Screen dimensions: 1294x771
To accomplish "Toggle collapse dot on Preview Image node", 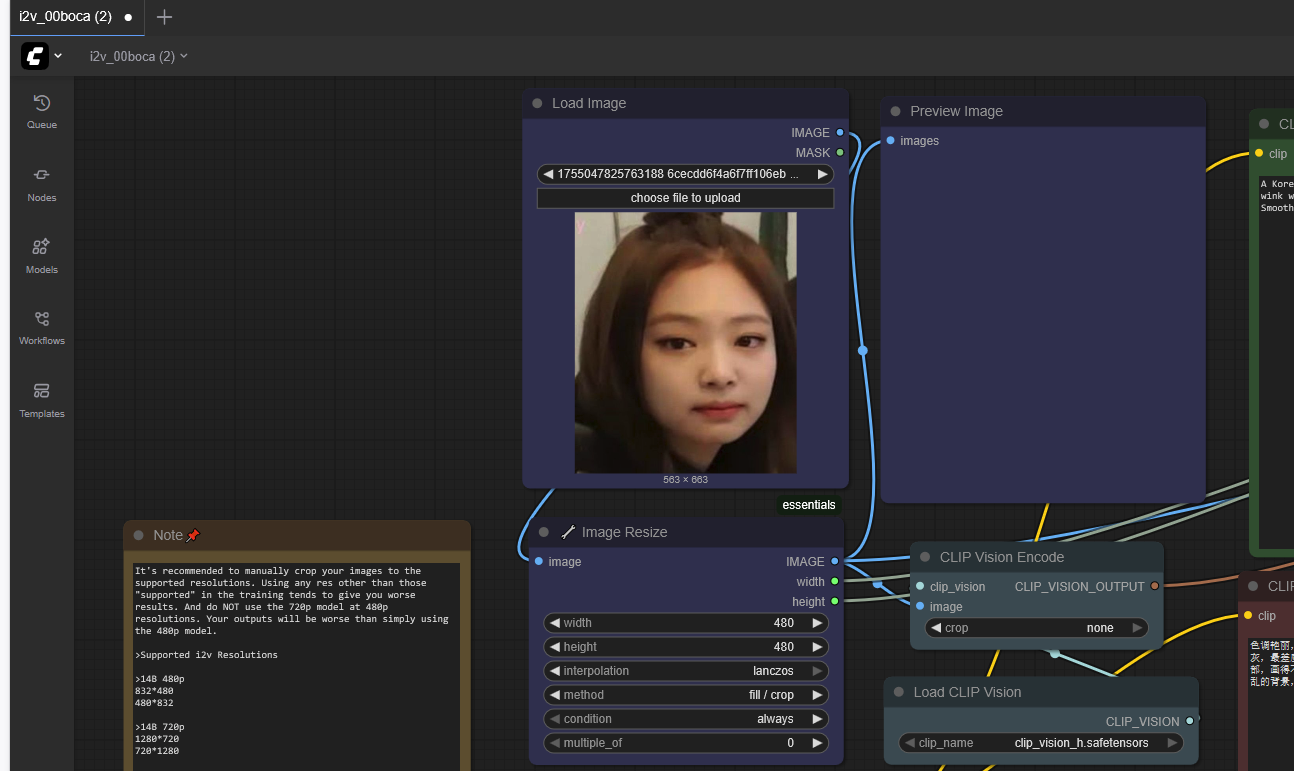I will [896, 112].
